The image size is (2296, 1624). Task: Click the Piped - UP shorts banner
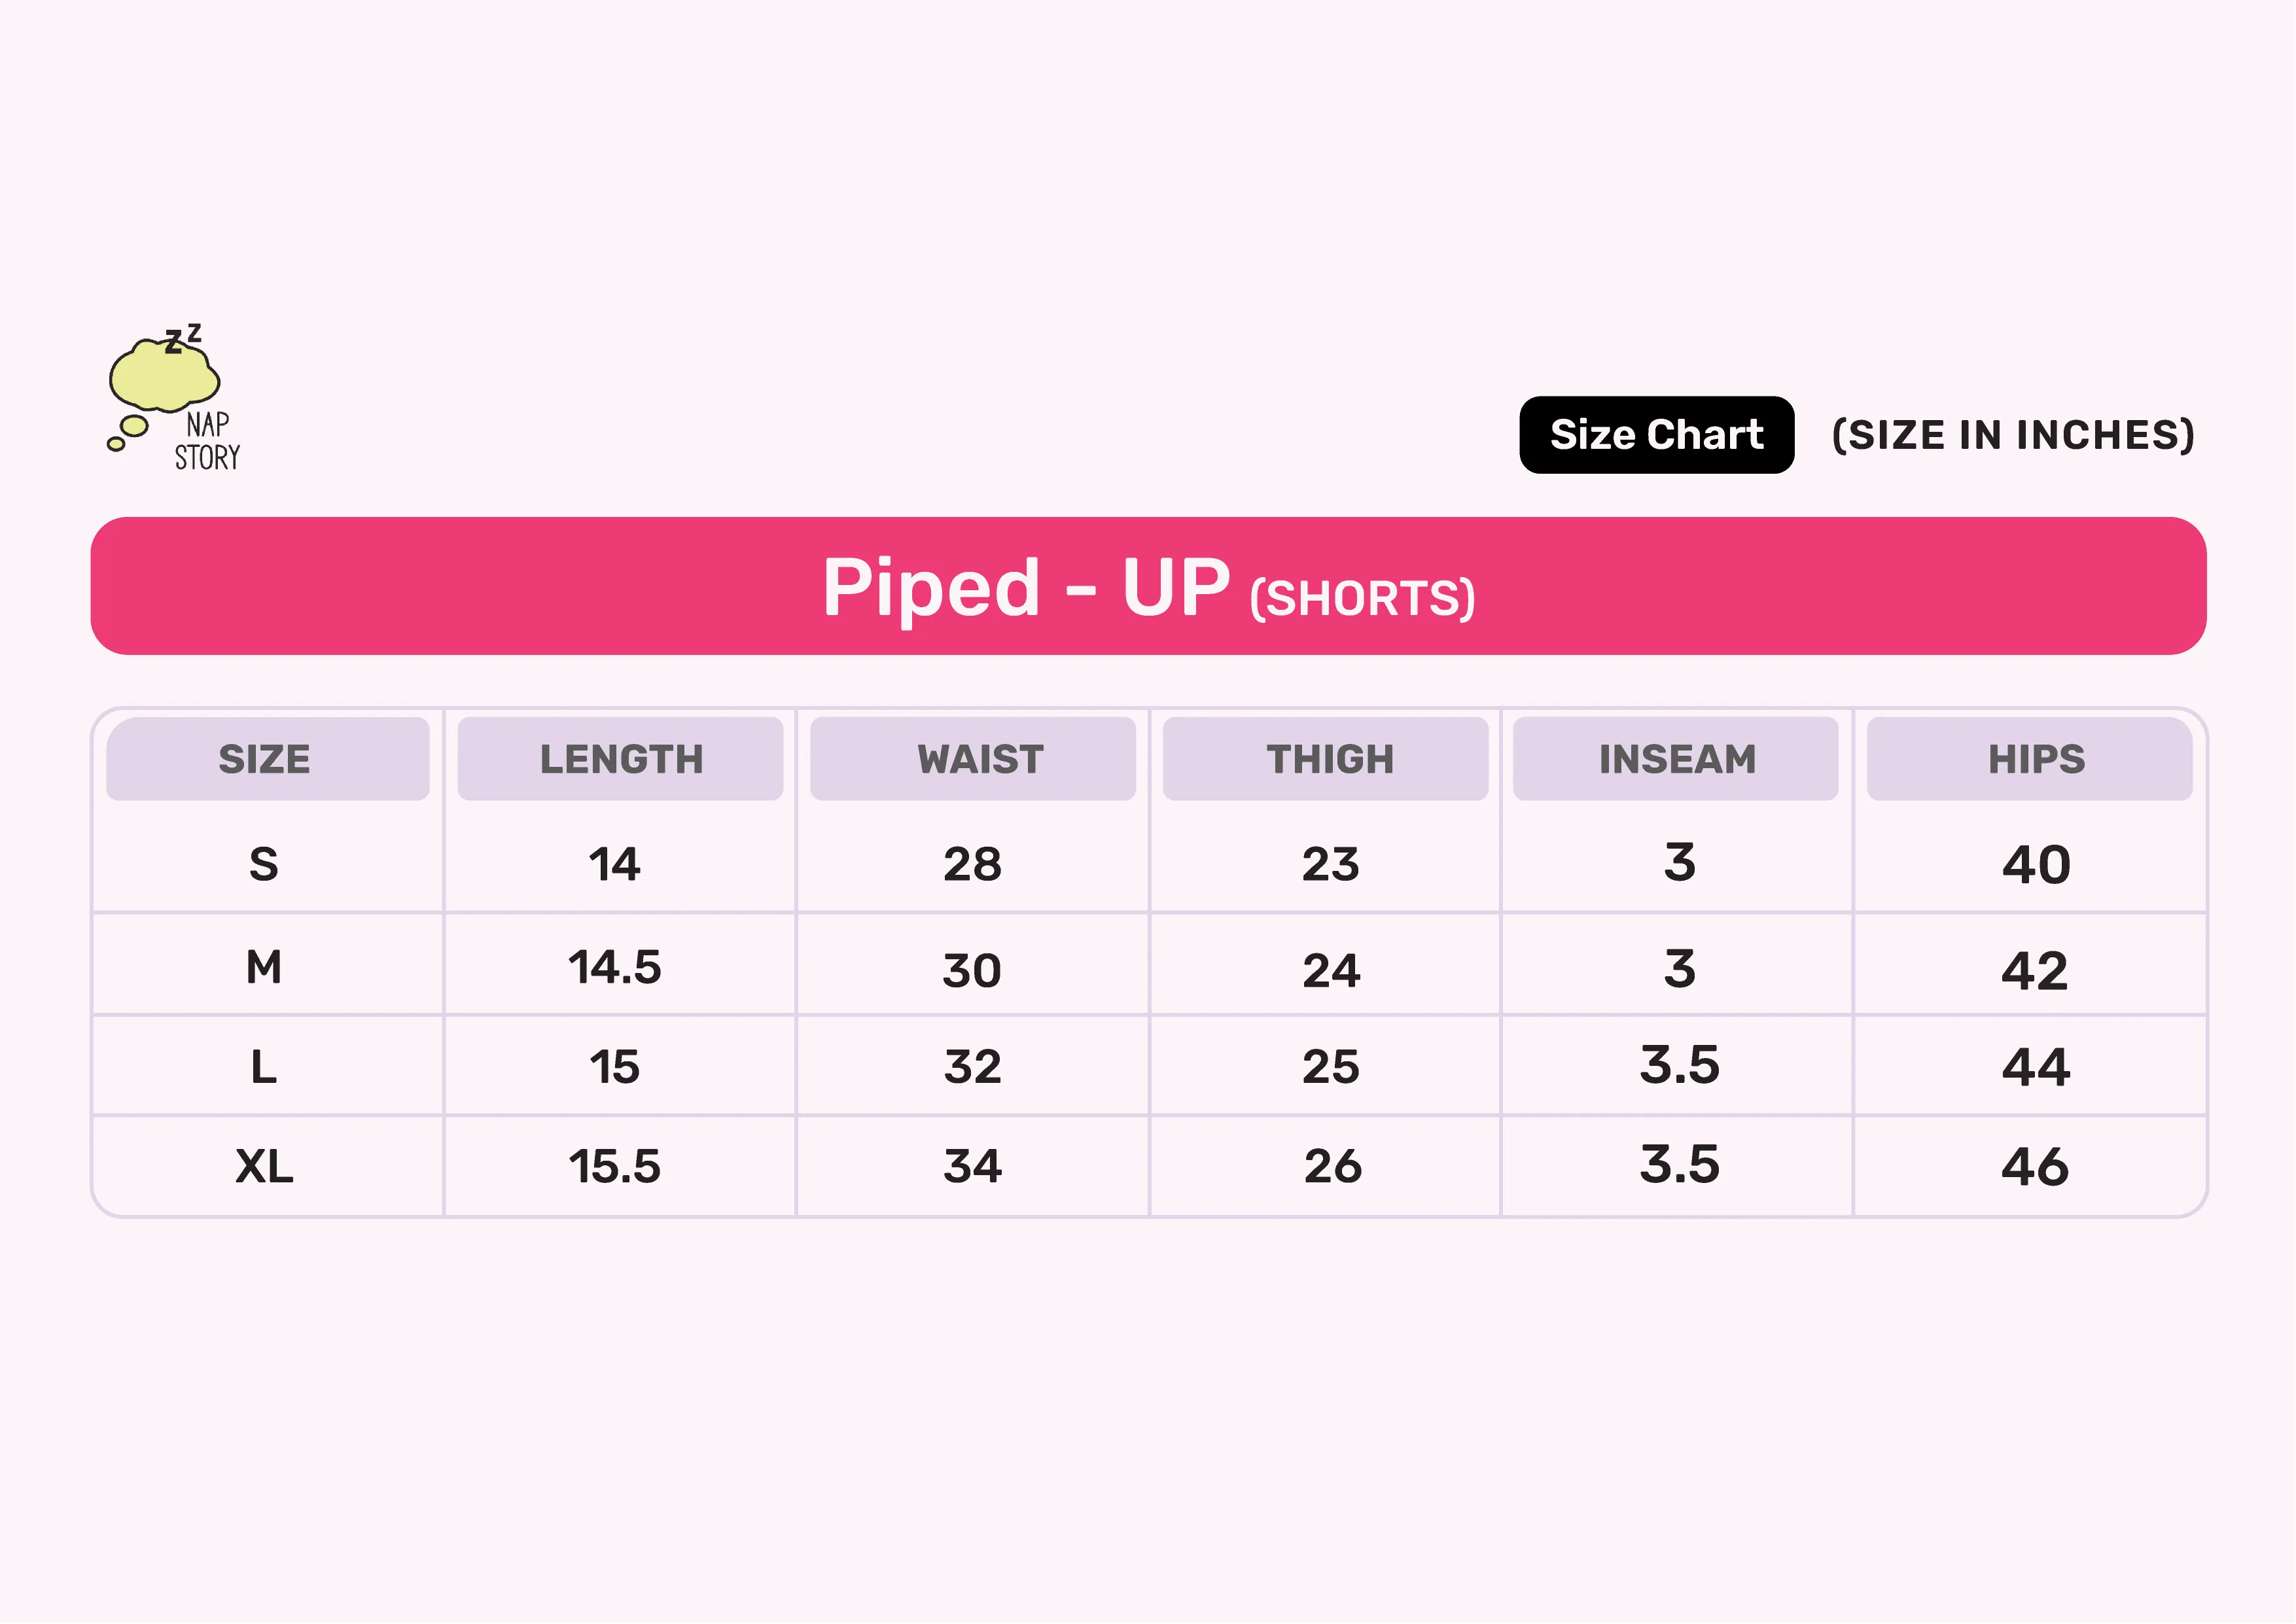point(1148,586)
